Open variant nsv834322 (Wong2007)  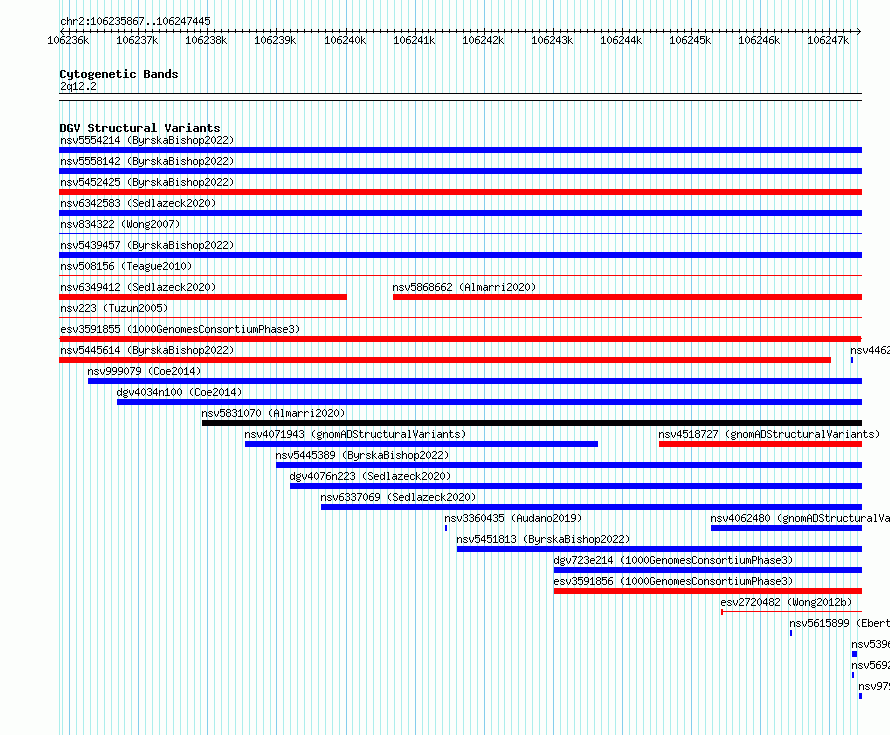coord(120,224)
